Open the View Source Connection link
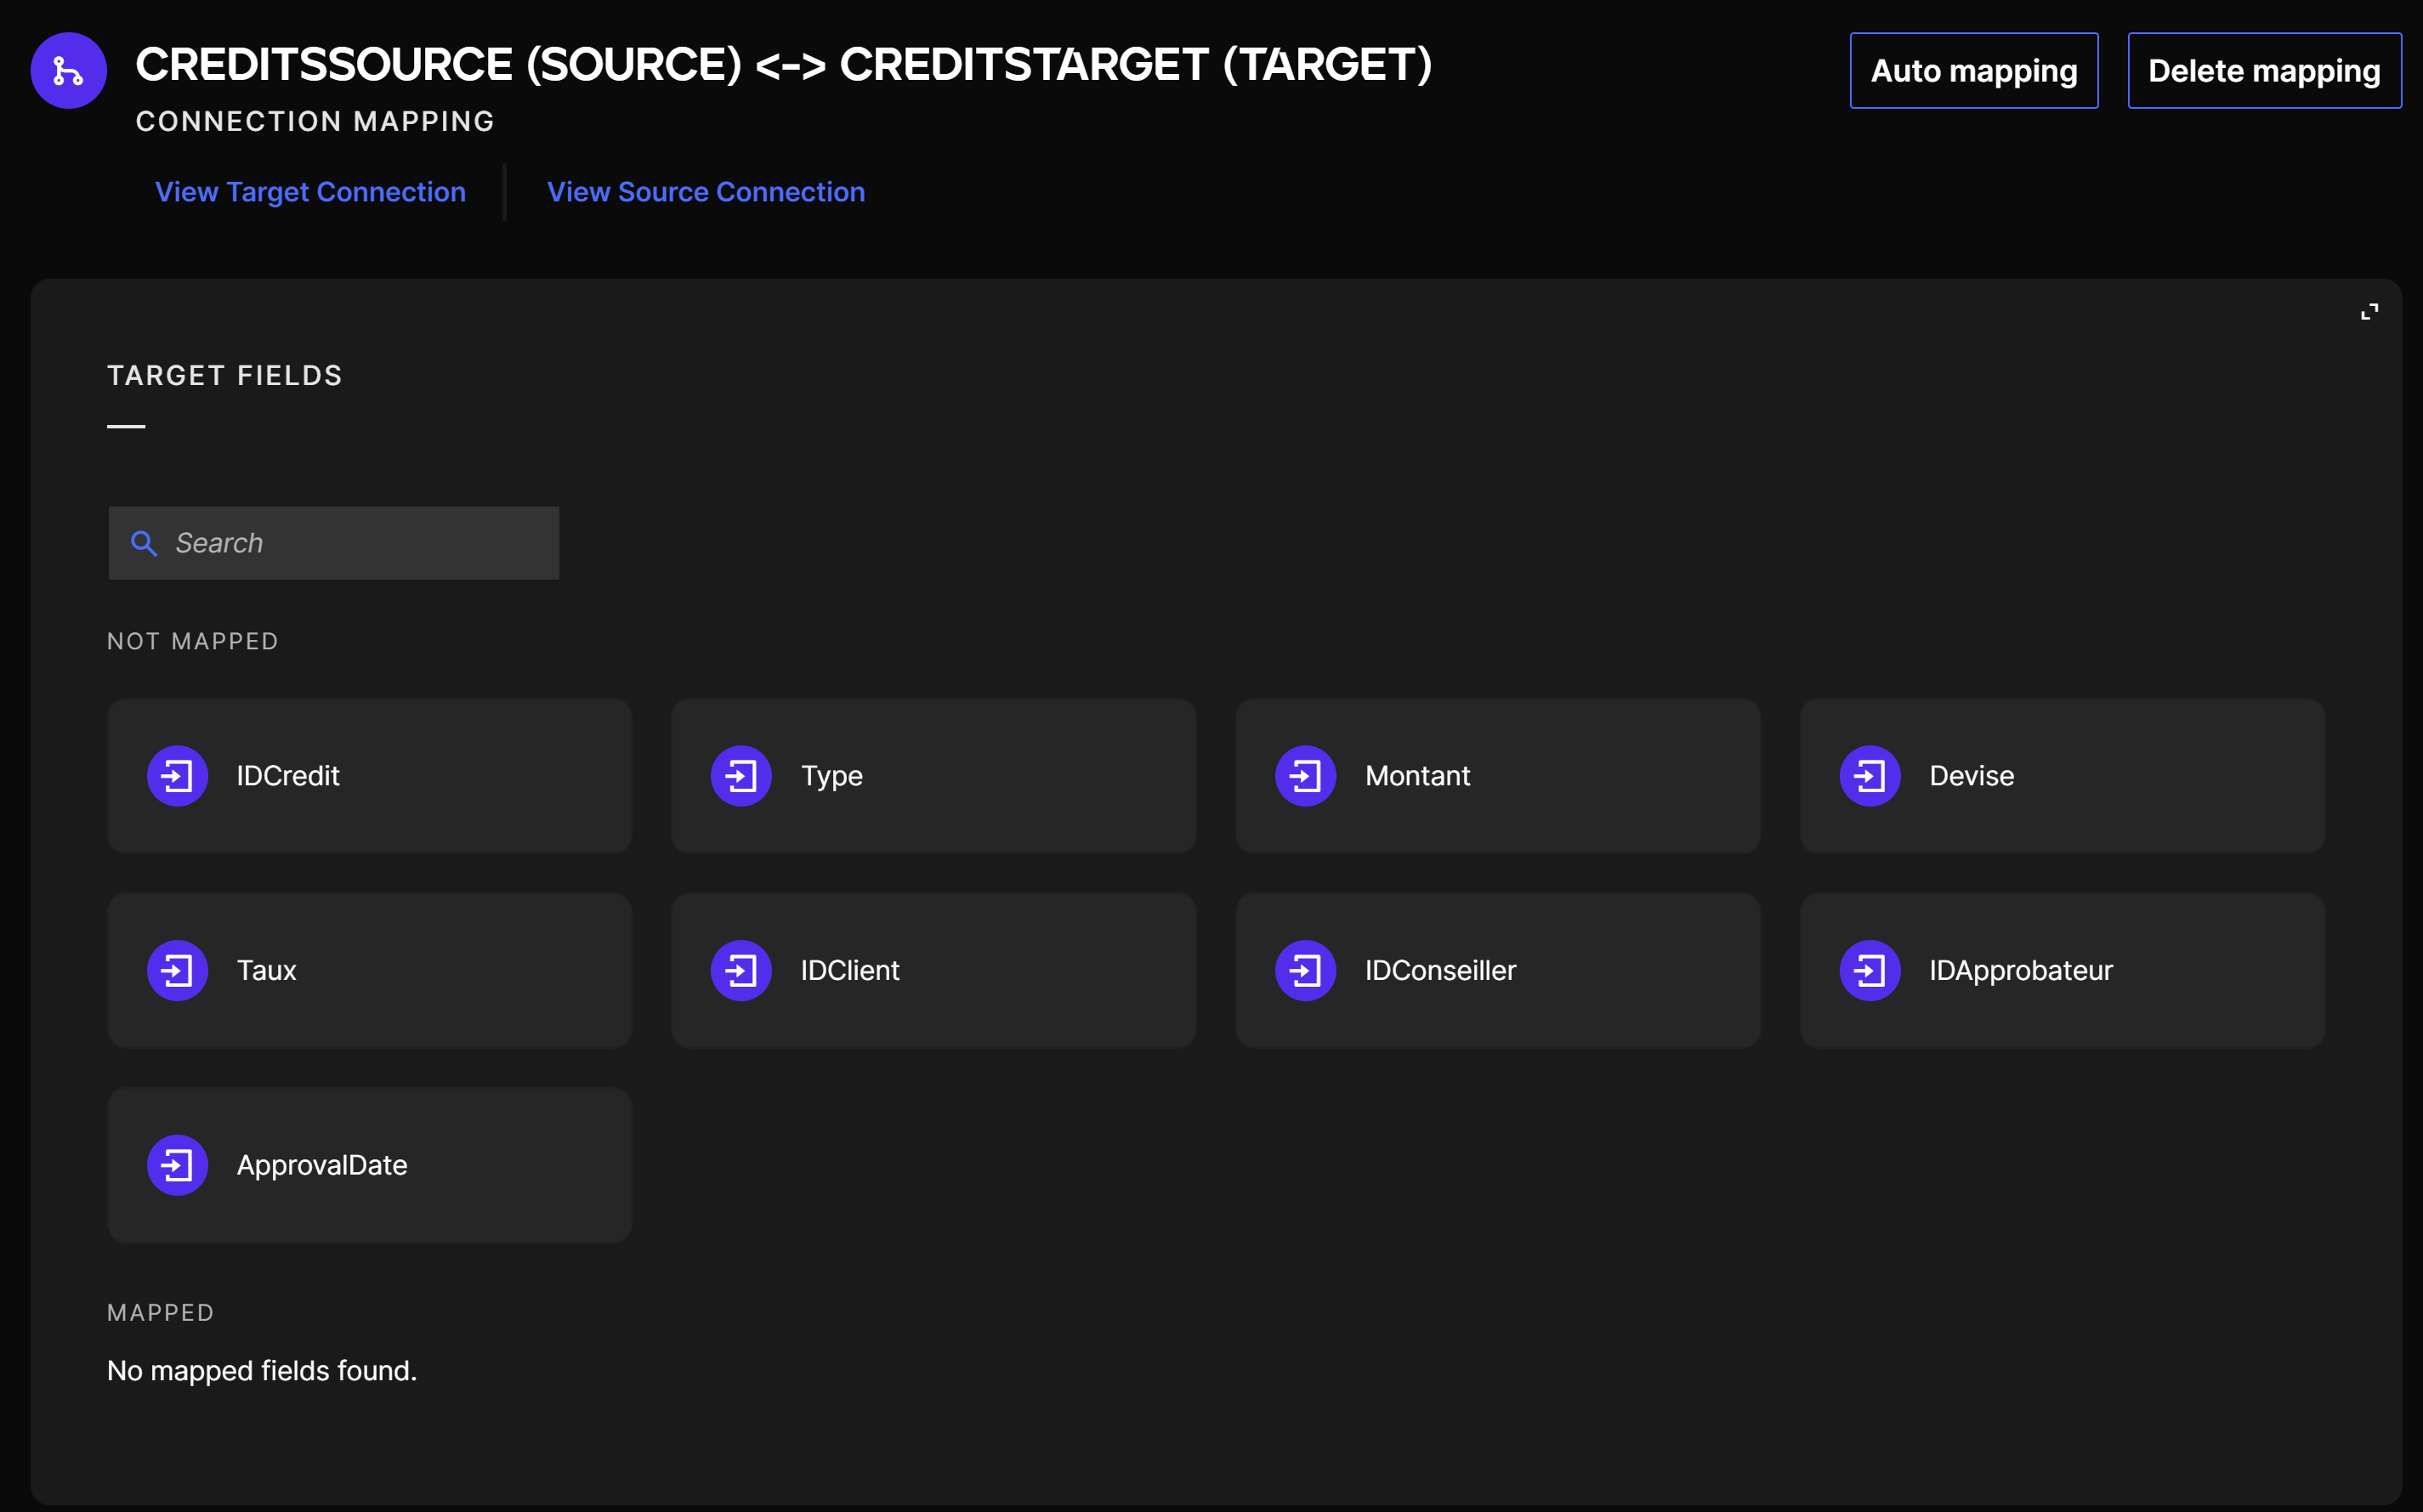Viewport: 2423px width, 1512px height. tap(705, 192)
